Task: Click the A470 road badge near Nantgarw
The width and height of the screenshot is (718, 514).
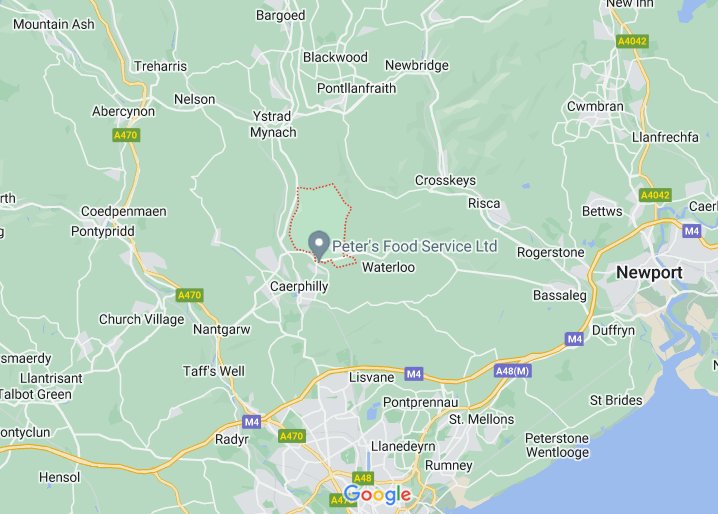Action: tap(190, 295)
